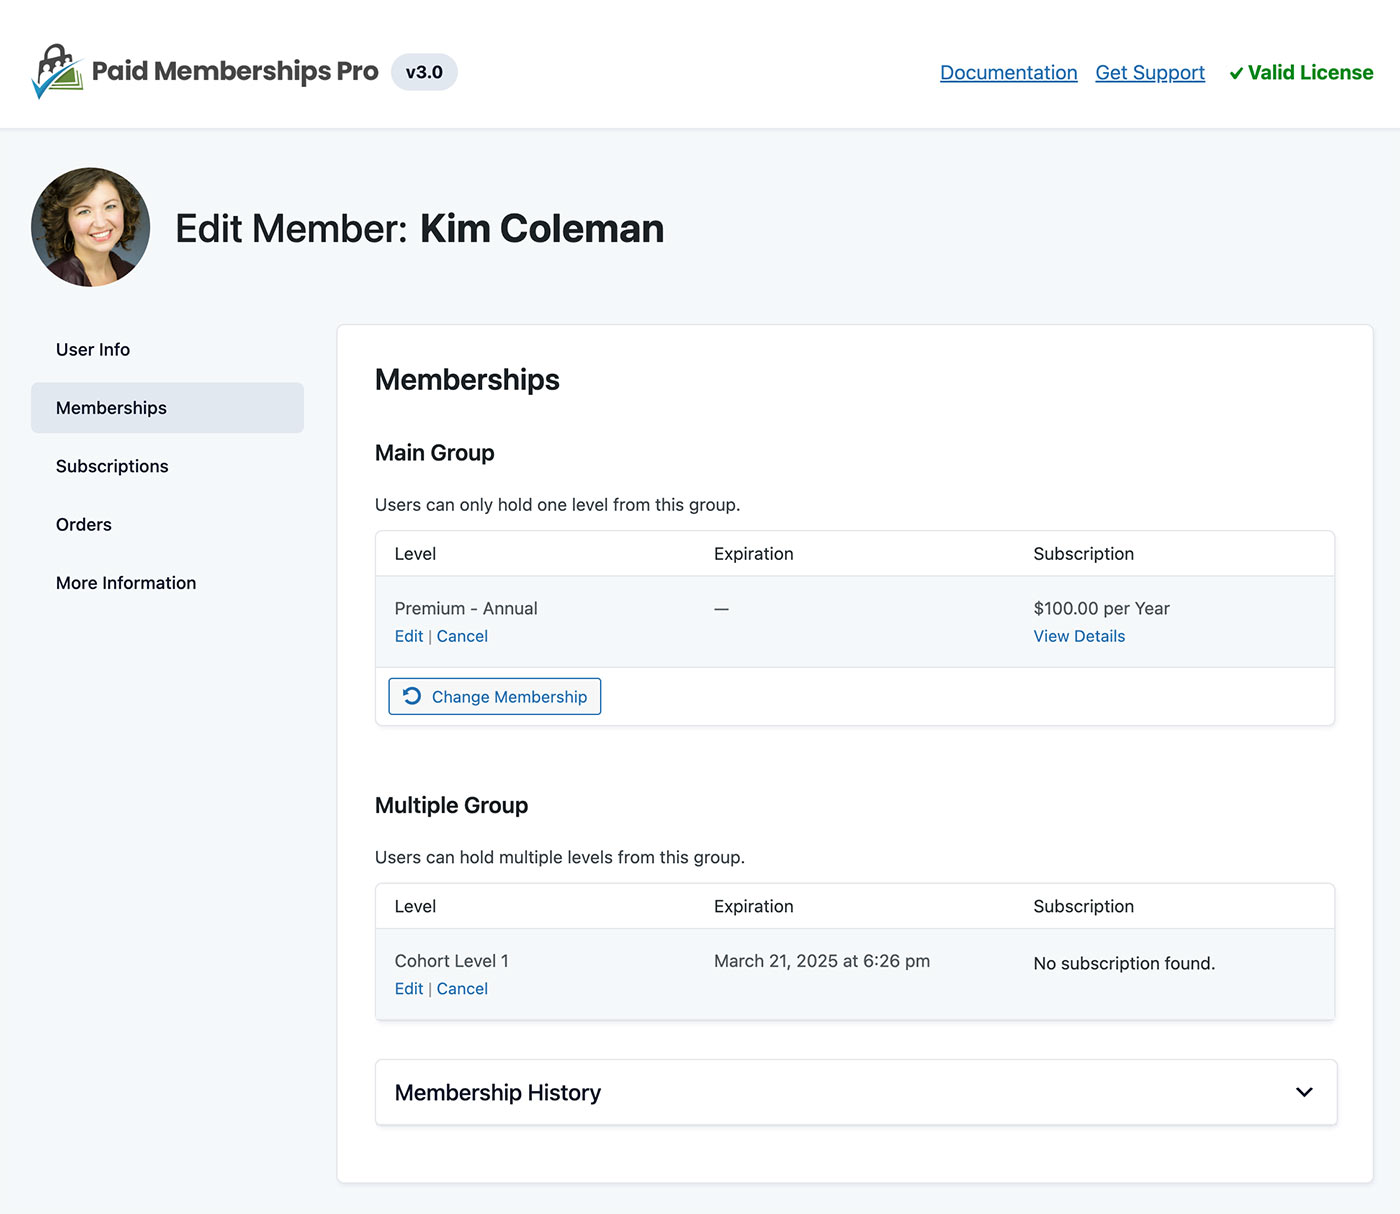View More Information for this member
Screen dimensions: 1400x1214
(x=125, y=582)
